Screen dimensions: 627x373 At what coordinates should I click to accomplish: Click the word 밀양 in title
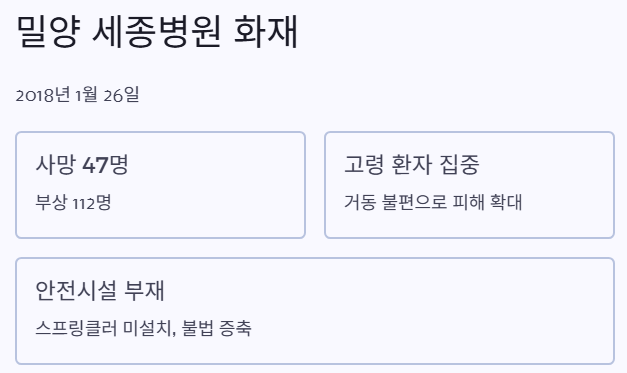coord(48,32)
